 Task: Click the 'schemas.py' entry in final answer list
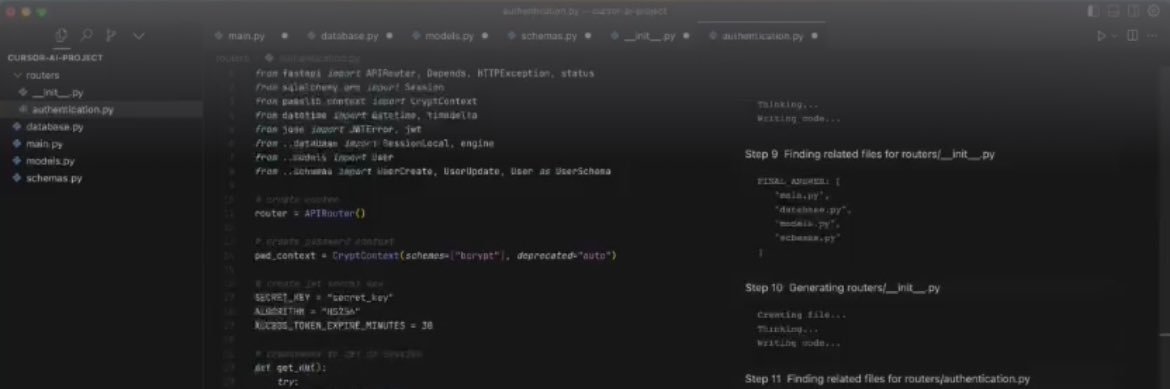click(x=809, y=238)
